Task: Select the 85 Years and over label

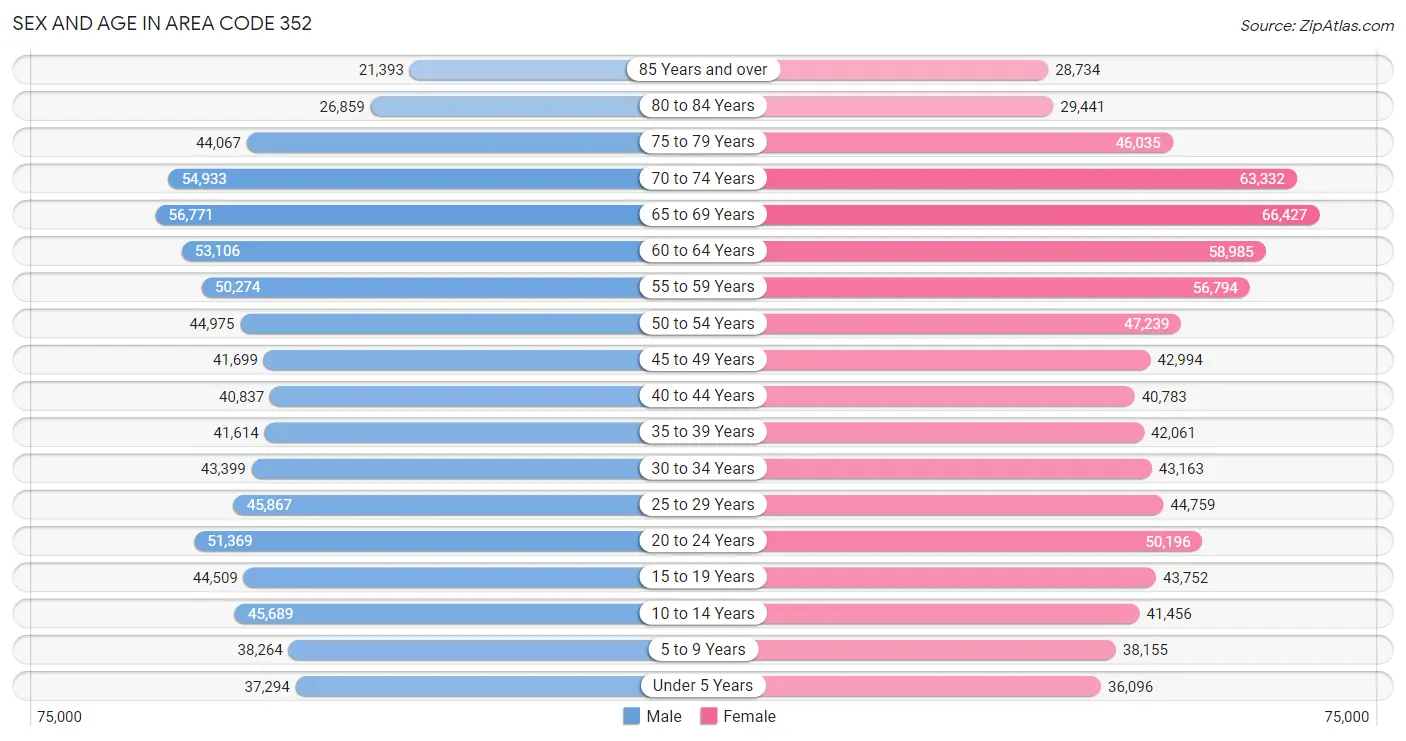Action: click(x=703, y=69)
